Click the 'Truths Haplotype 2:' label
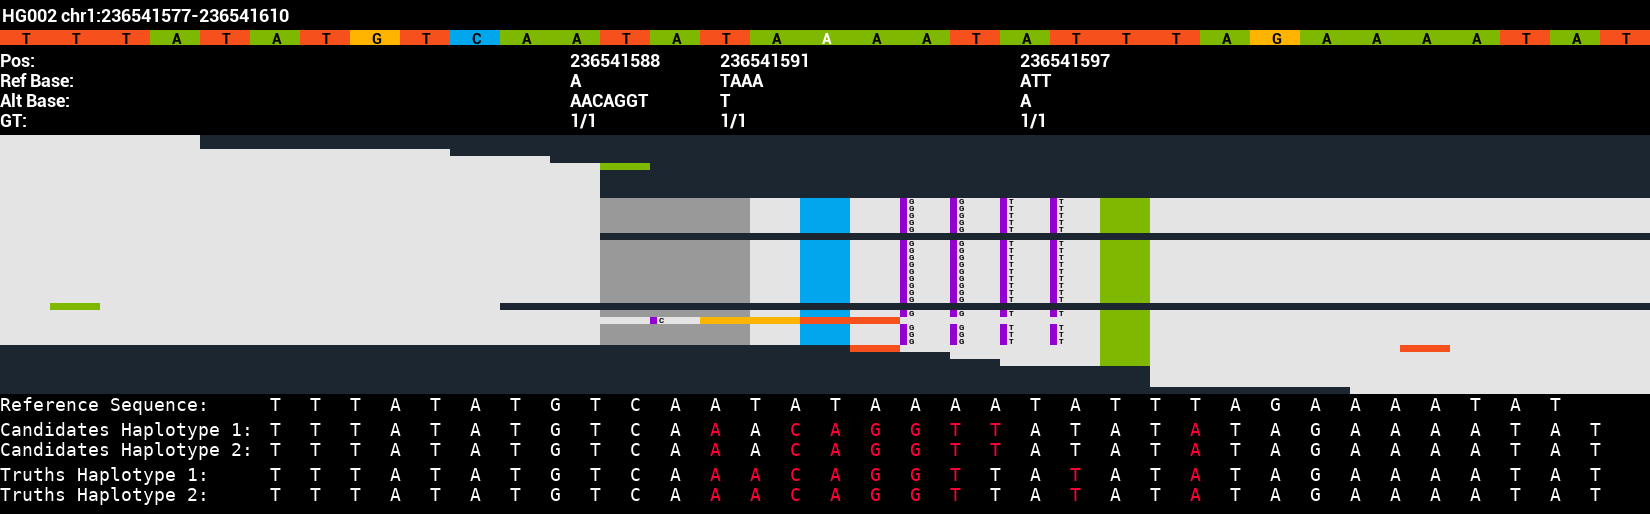The image size is (1650, 514). (104, 495)
